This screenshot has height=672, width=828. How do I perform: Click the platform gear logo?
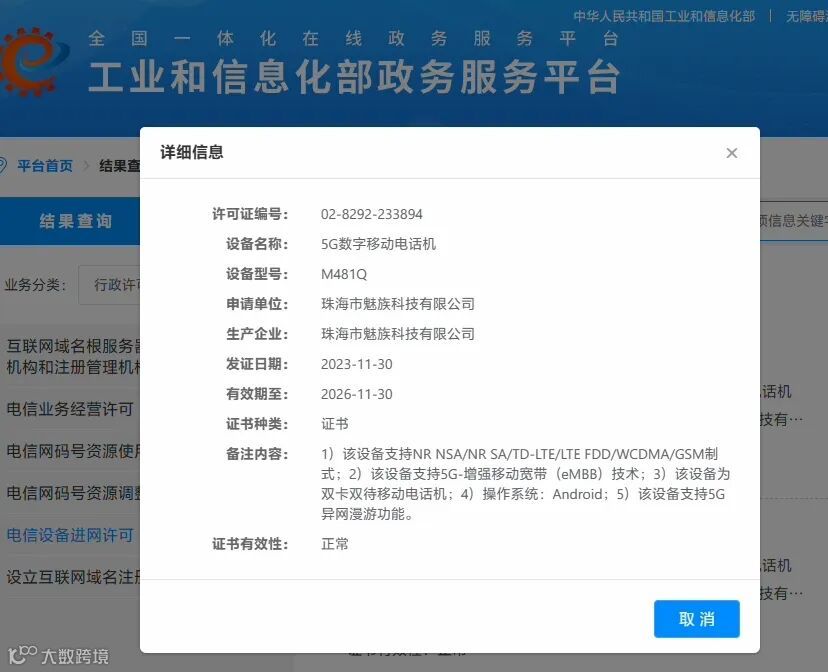coord(33,61)
